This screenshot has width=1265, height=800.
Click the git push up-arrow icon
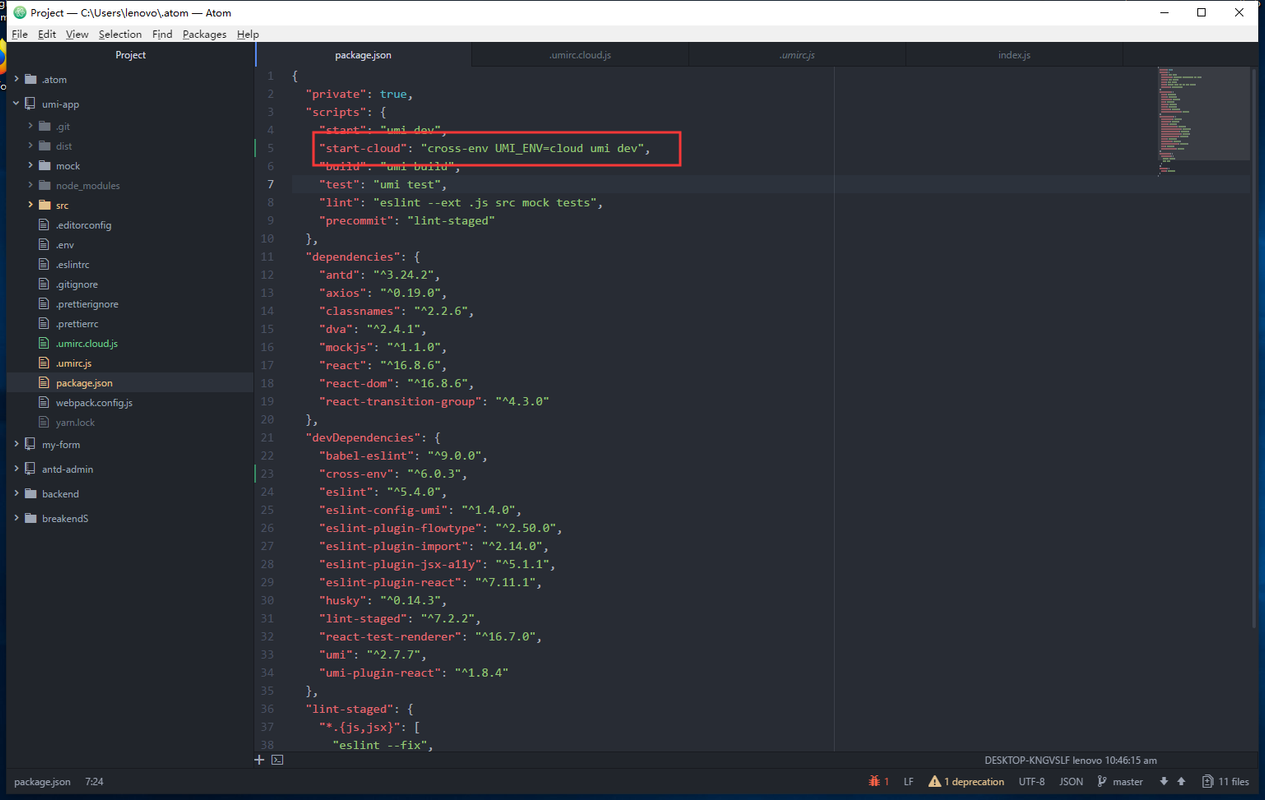[x=1181, y=781]
